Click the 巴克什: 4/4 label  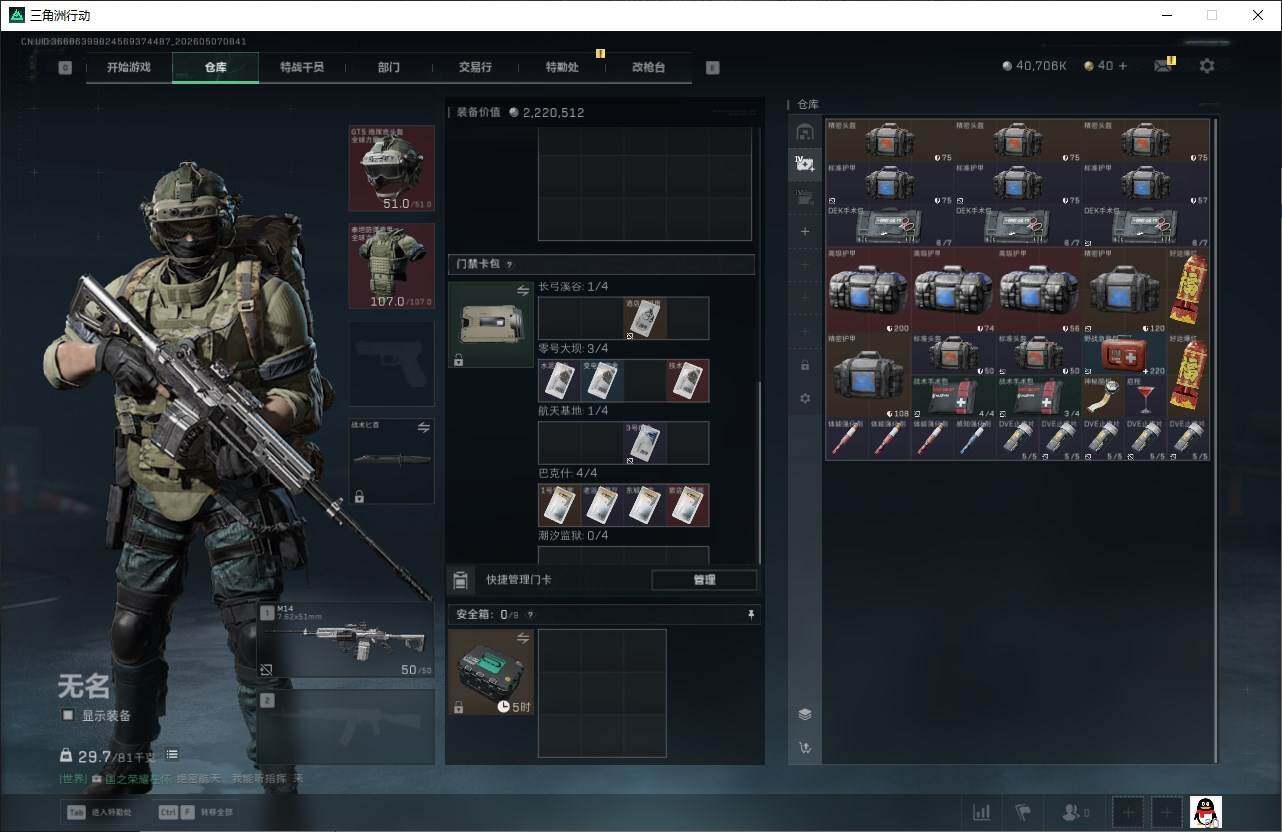click(x=567, y=473)
